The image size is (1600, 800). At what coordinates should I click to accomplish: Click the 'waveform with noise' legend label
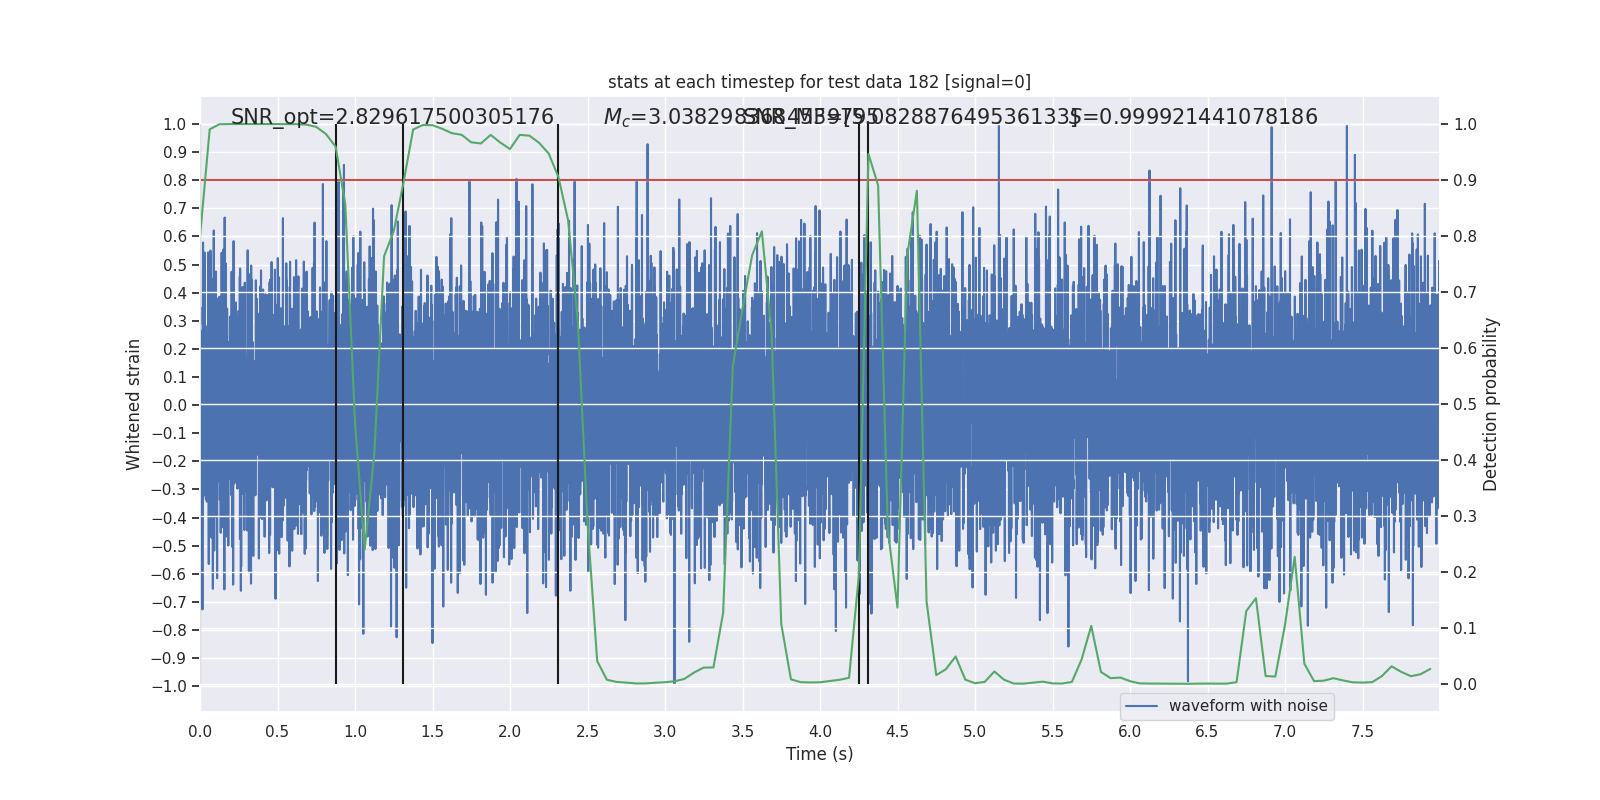pyautogui.click(x=1248, y=706)
